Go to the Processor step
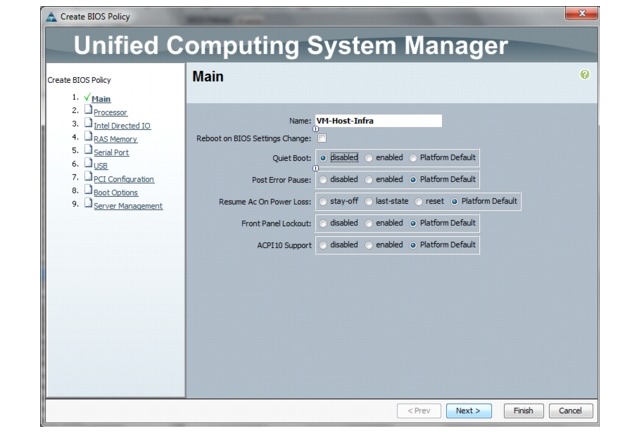 (110, 112)
